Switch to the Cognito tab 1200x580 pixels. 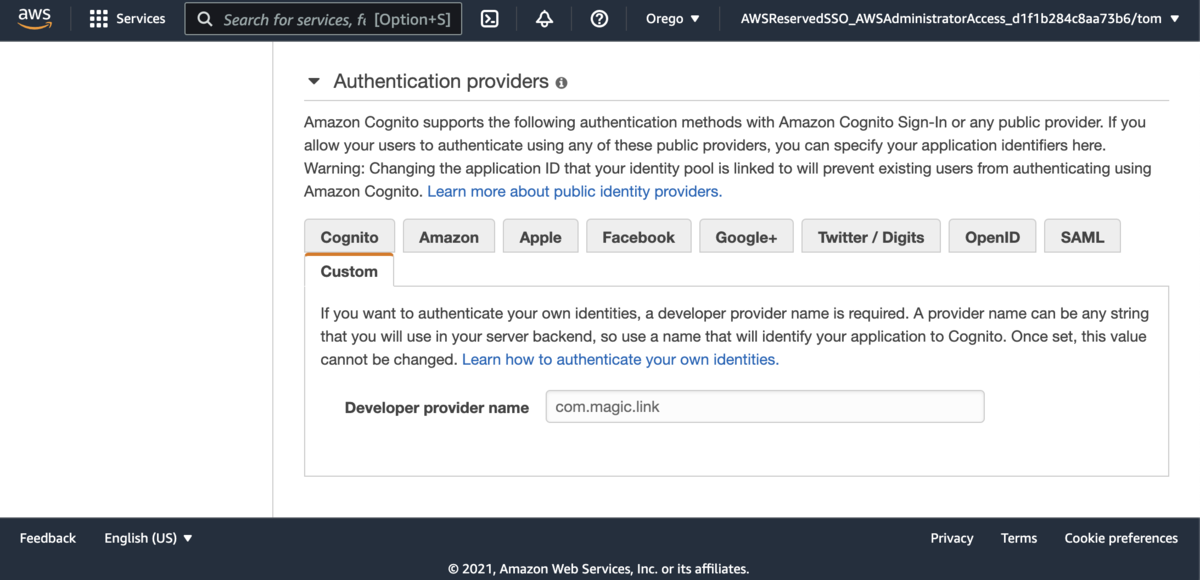click(x=349, y=237)
